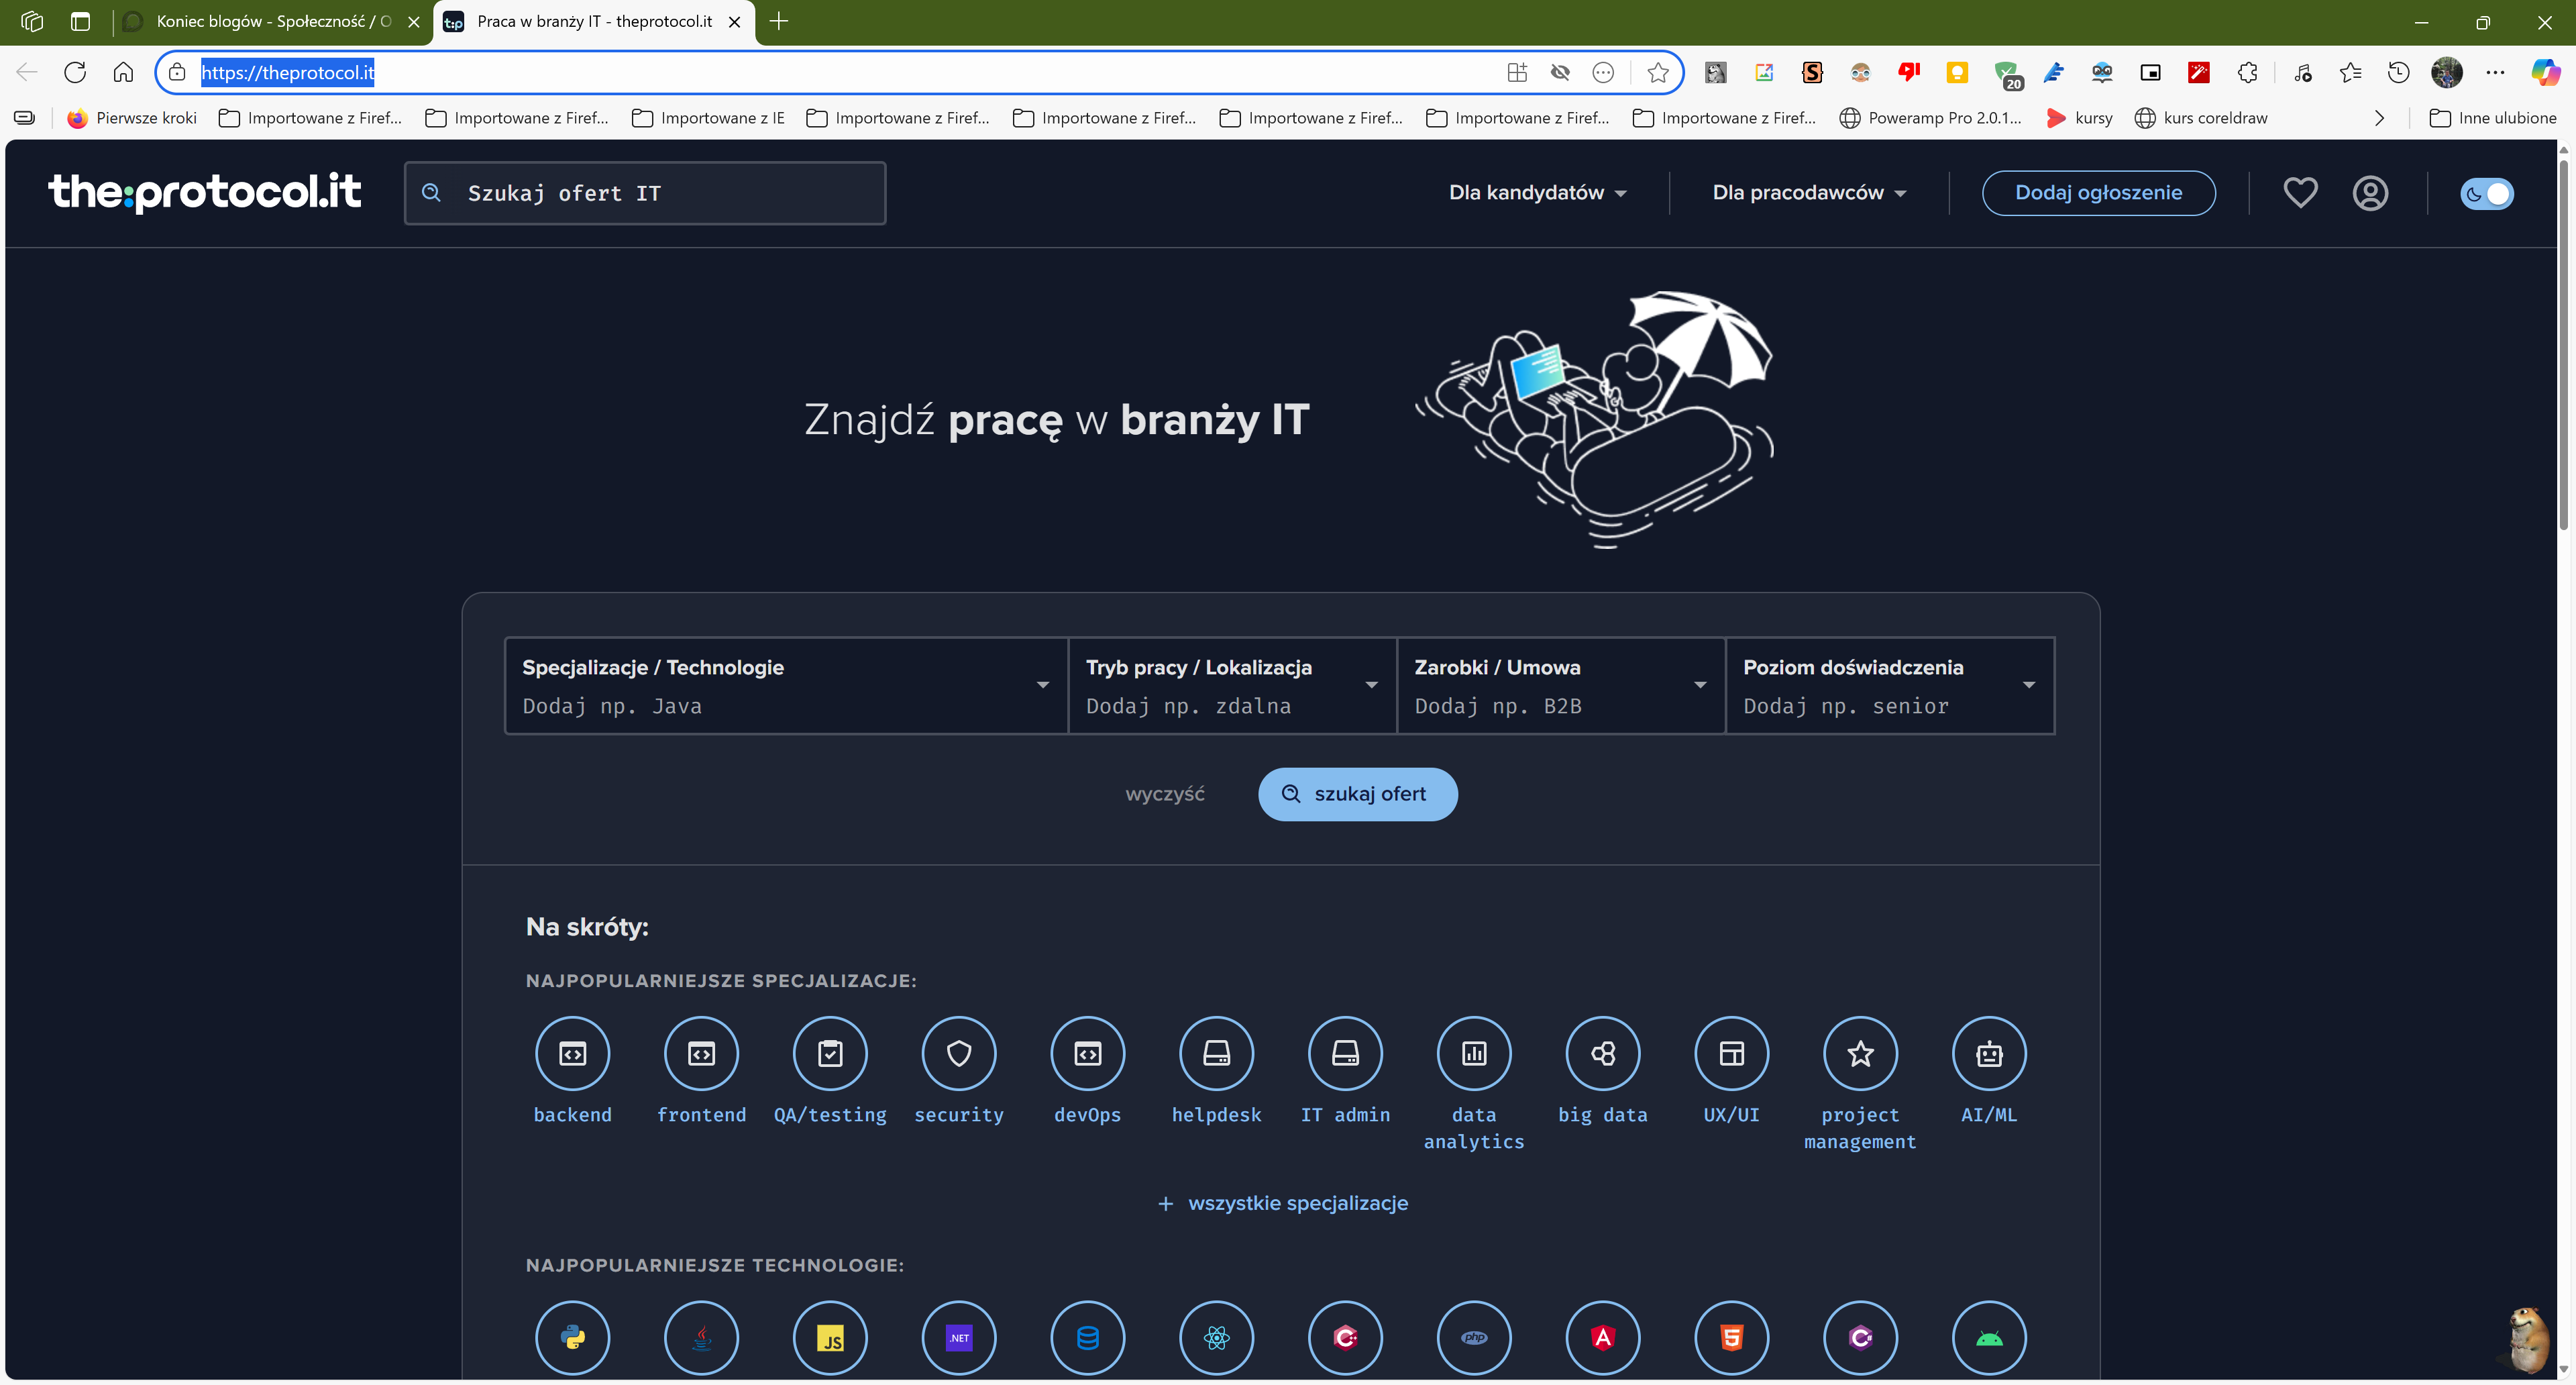2576x1385 pixels.
Task: Focus the Szukaj ofert IT search field
Action: pos(645,193)
